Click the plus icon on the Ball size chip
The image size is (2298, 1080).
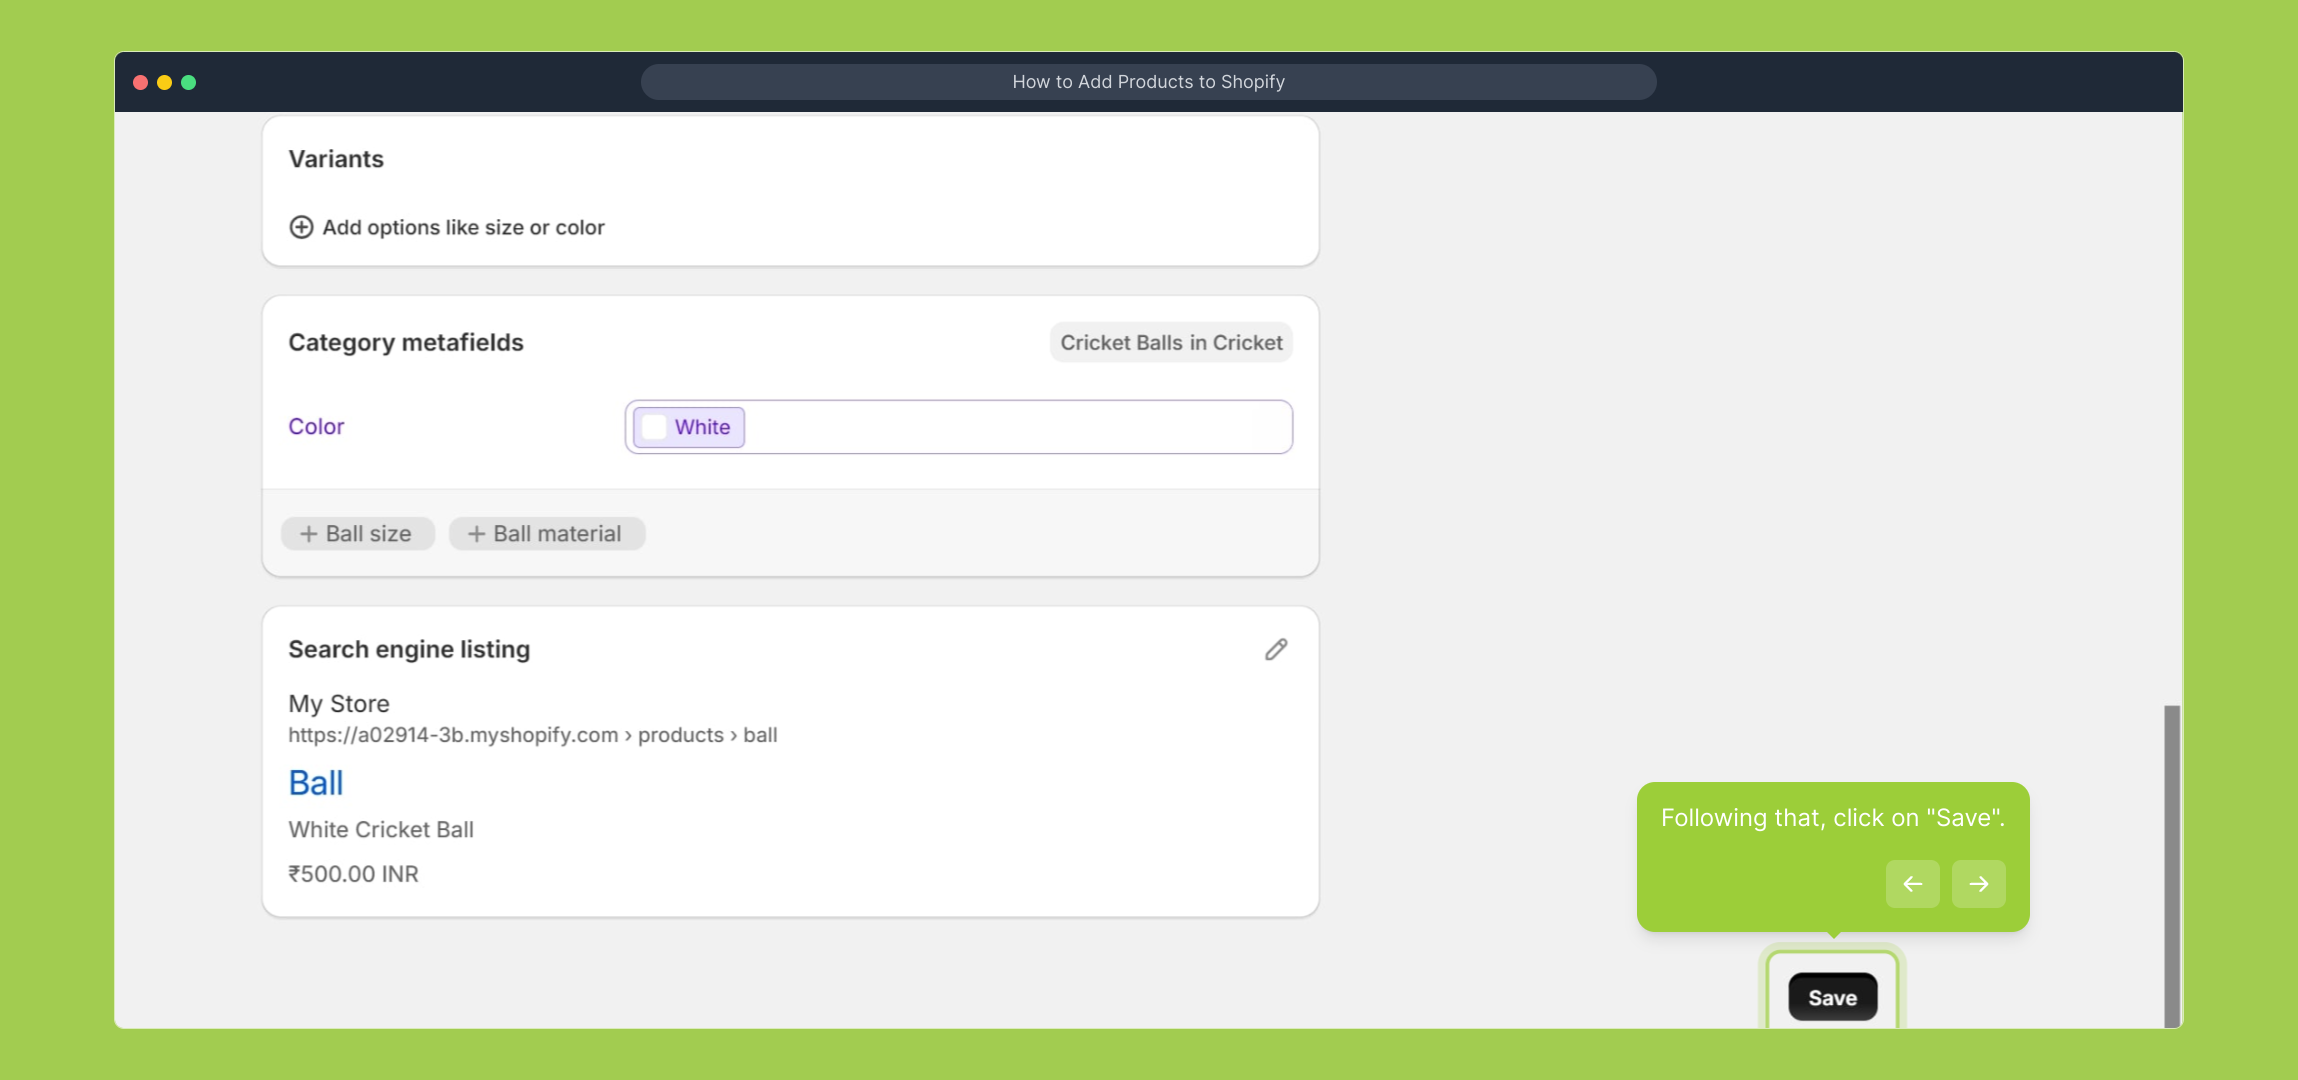coord(309,534)
